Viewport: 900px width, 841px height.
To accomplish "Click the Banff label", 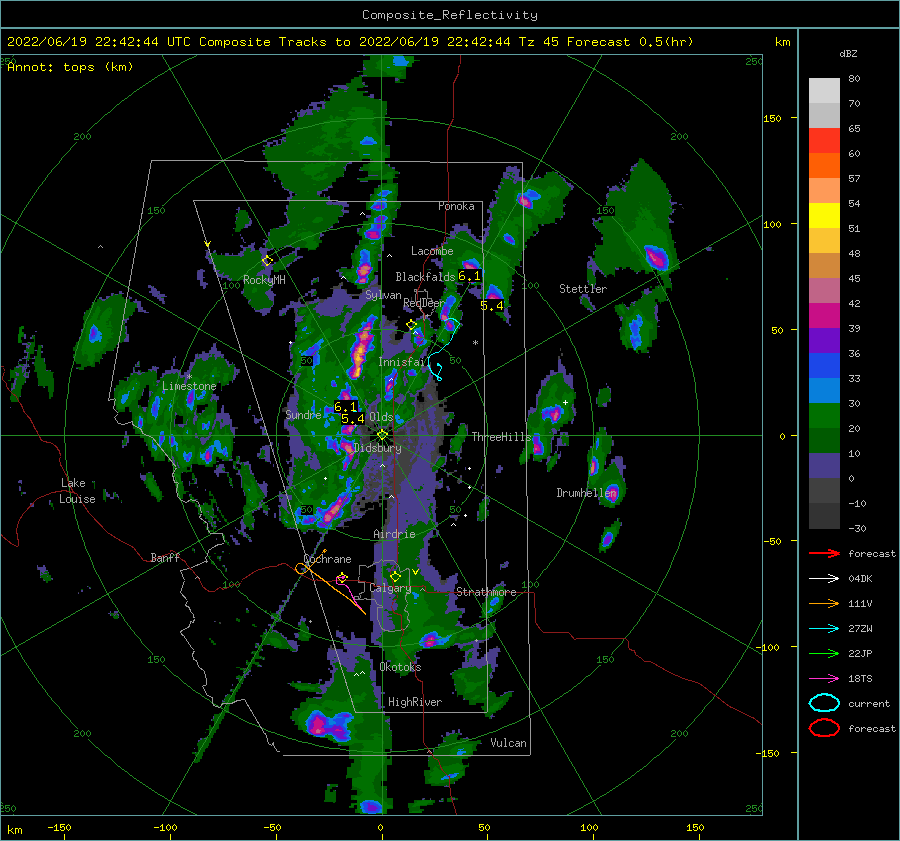I will click(x=165, y=557).
